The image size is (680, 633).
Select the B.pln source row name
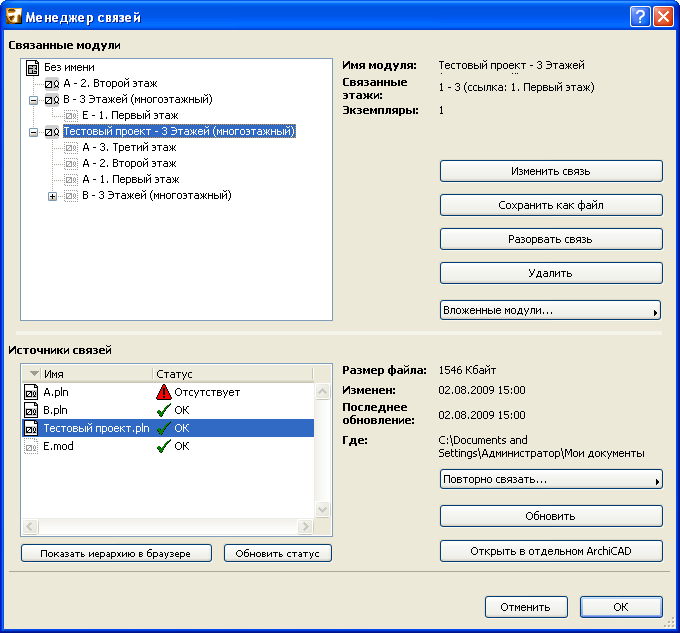[x=56, y=410]
